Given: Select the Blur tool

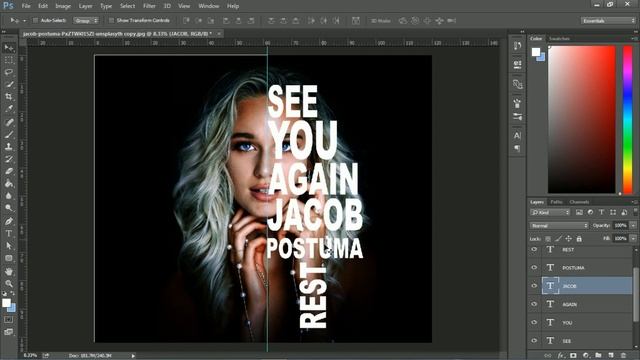Looking at the screenshot, I should (x=9, y=196).
